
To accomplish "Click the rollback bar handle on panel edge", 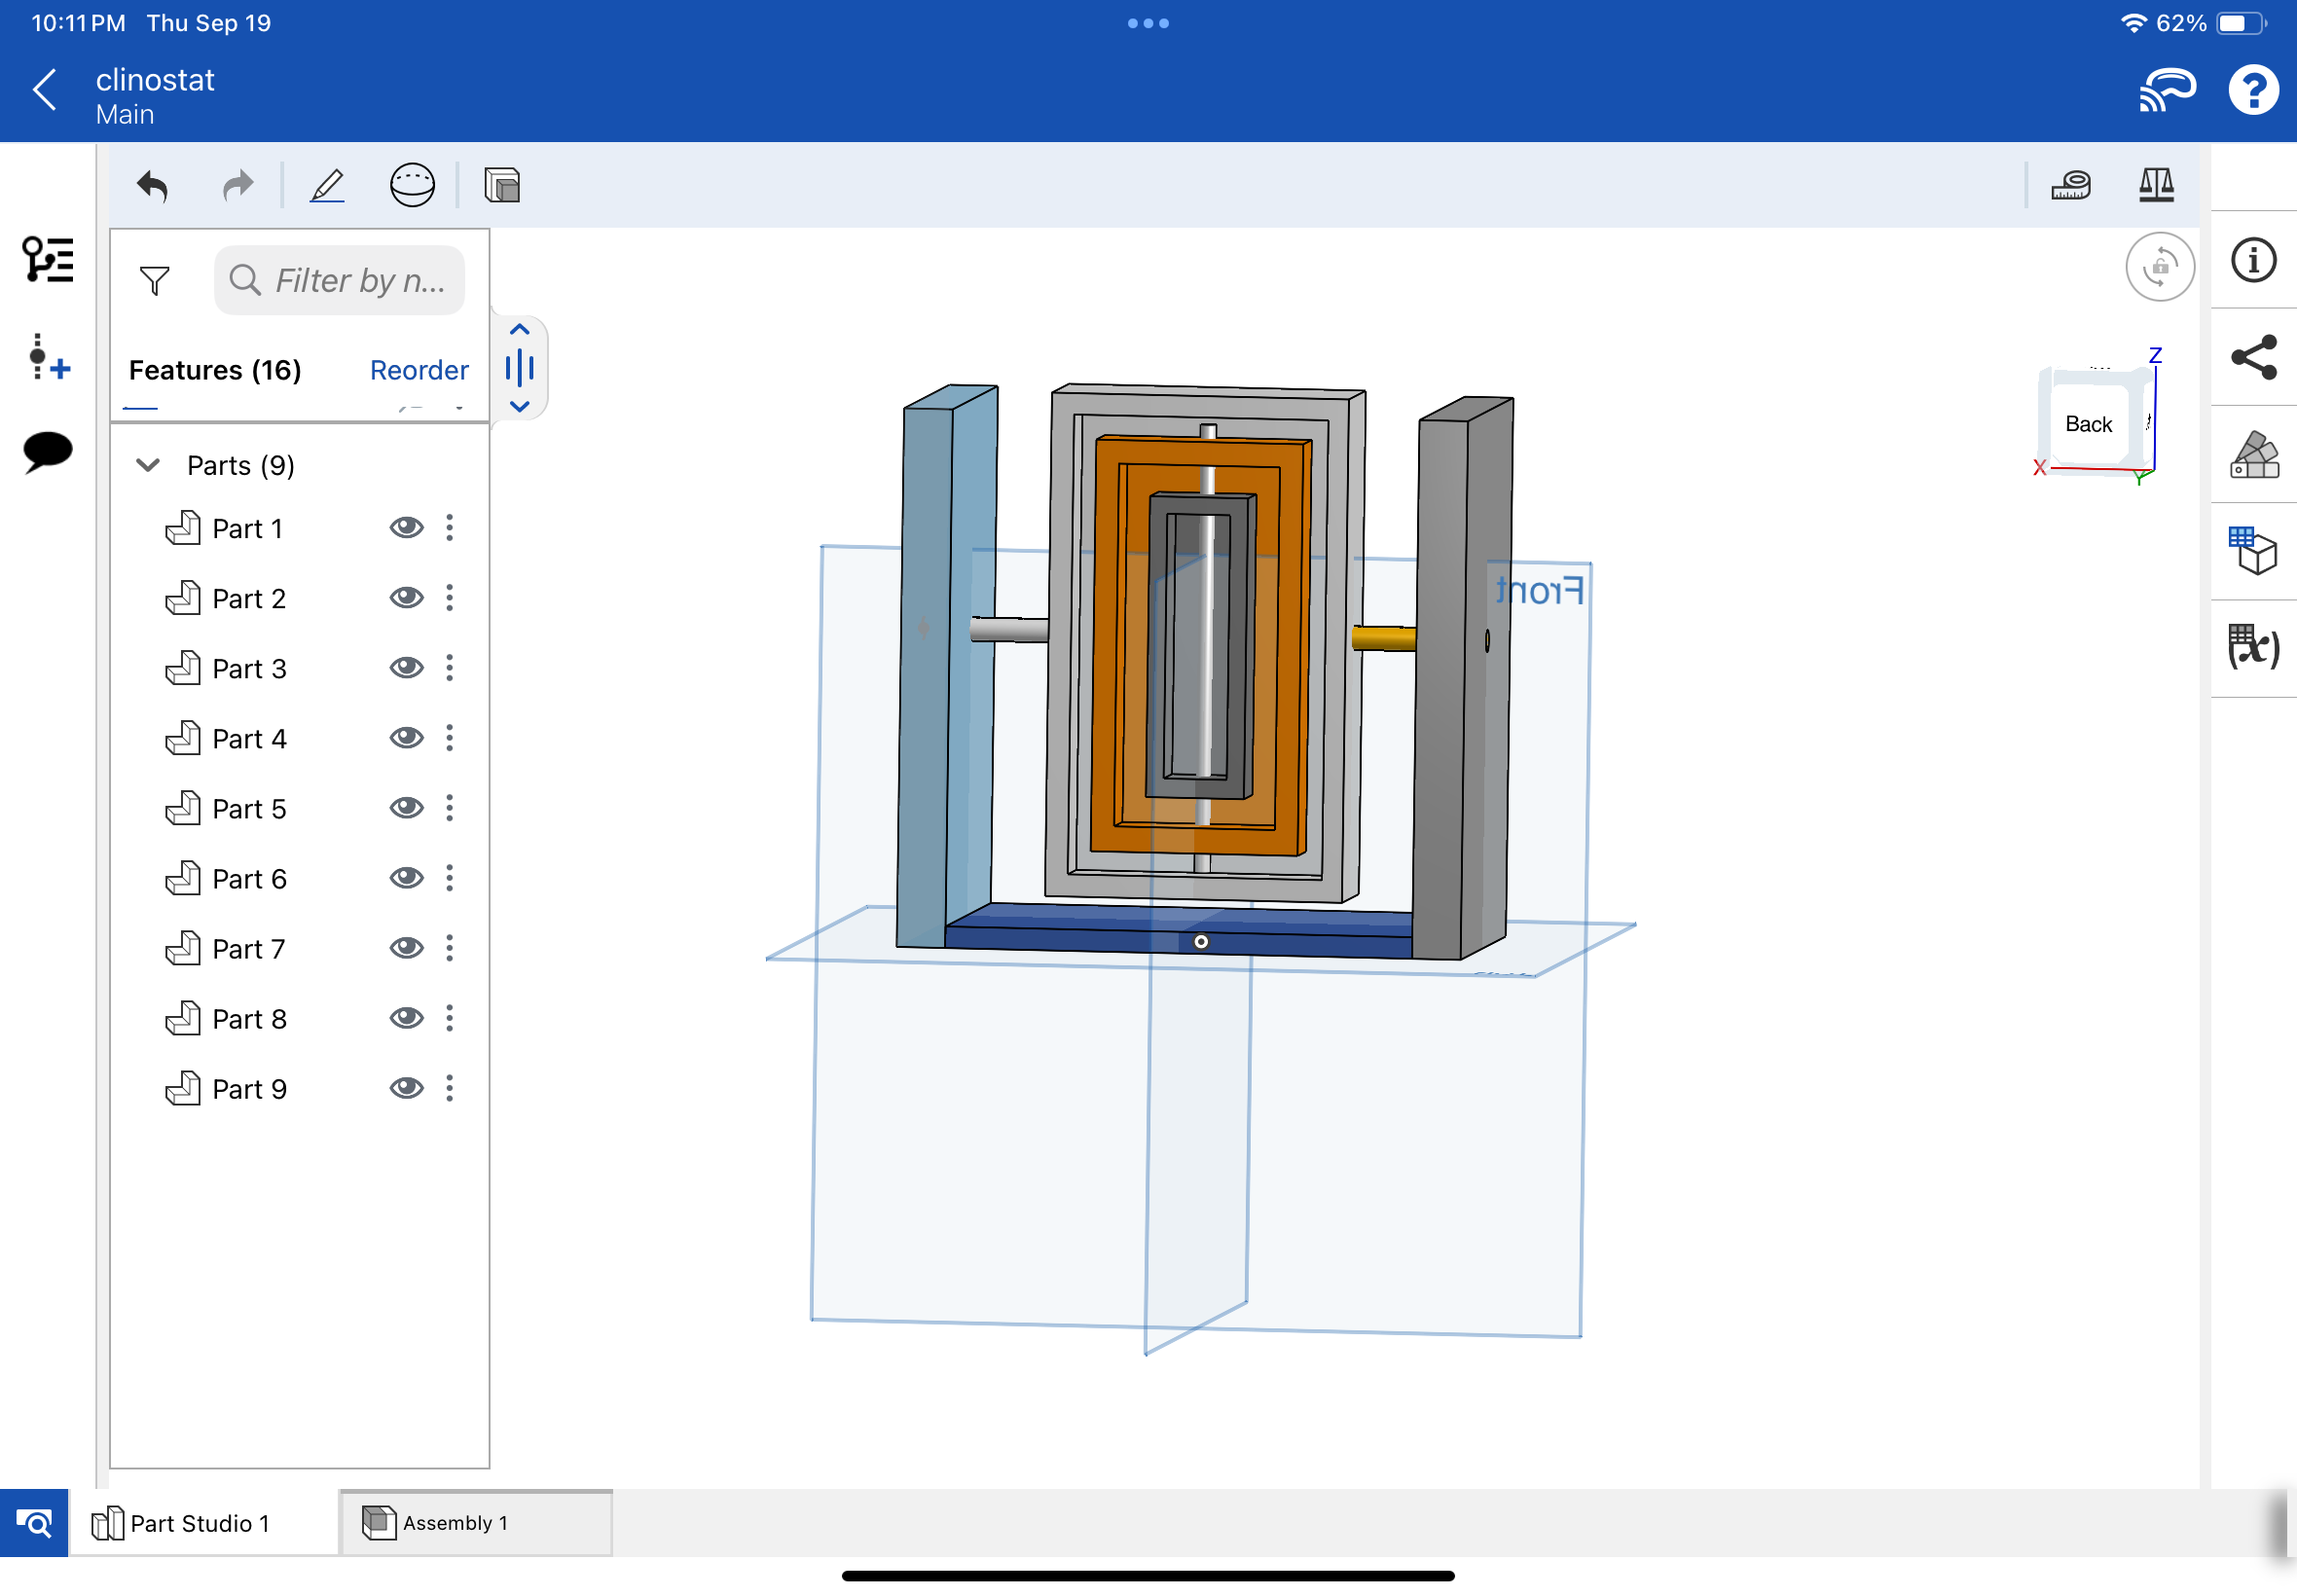I will pyautogui.click(x=520, y=368).
